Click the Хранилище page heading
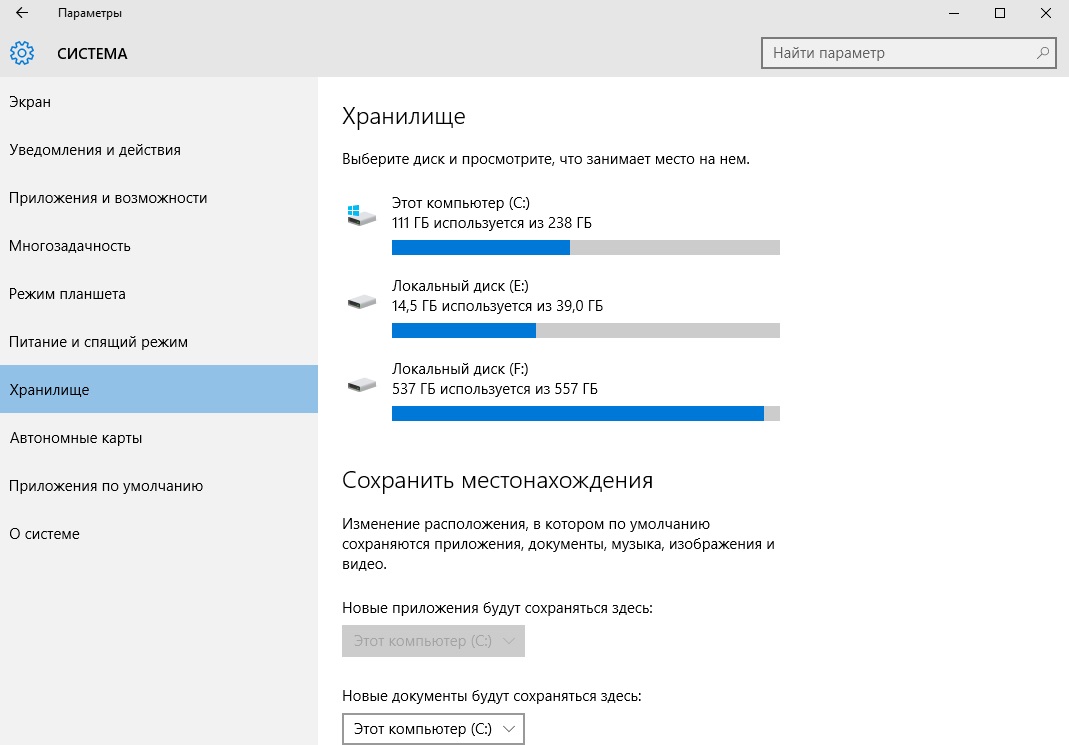Image resolution: width=1069 pixels, height=745 pixels. 404,117
